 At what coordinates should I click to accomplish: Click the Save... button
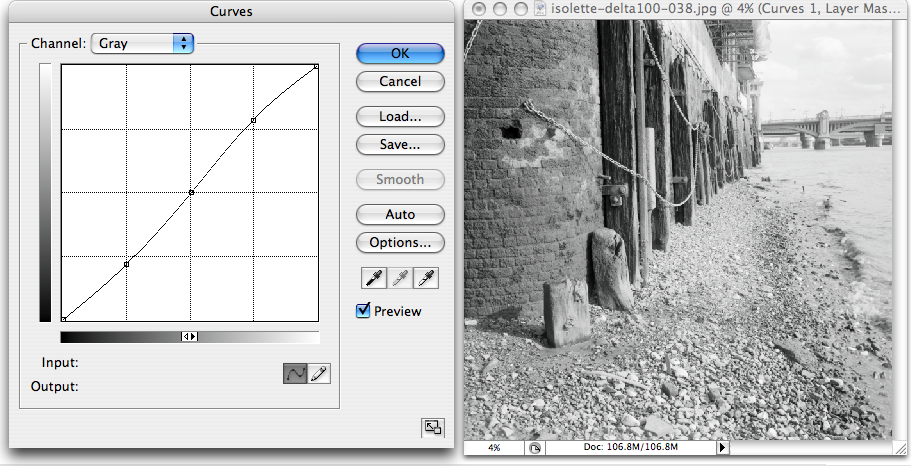coord(400,145)
